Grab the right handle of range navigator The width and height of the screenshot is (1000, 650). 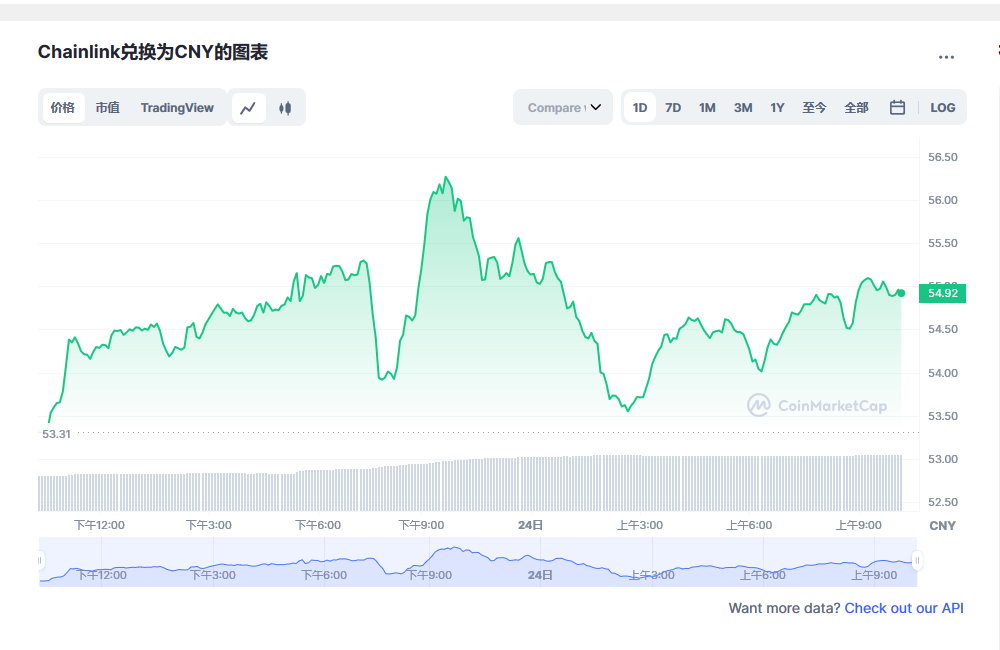[x=917, y=561]
